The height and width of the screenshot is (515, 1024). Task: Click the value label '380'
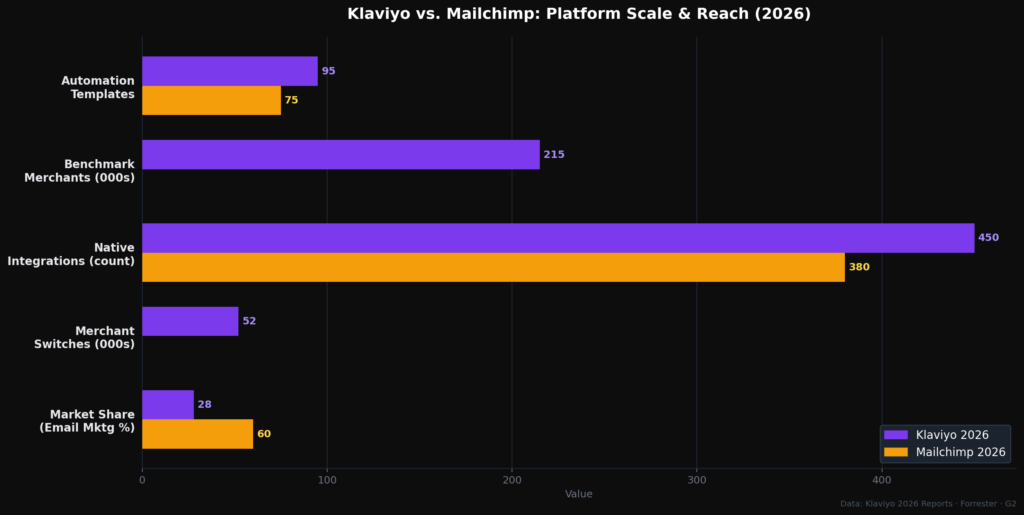point(859,267)
